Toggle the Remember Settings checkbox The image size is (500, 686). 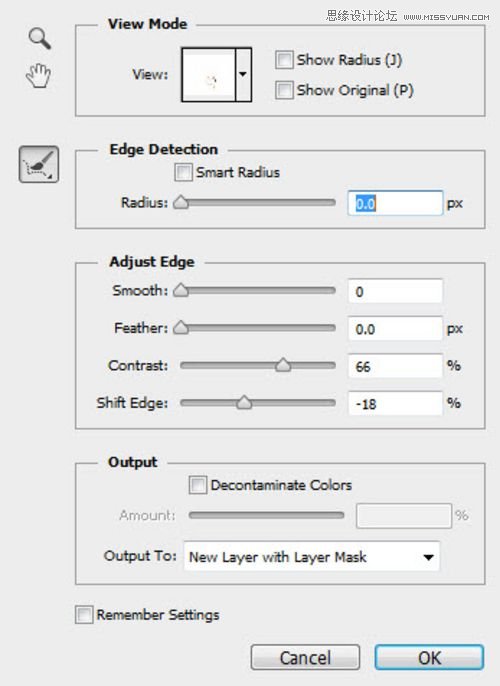pyautogui.click(x=84, y=615)
